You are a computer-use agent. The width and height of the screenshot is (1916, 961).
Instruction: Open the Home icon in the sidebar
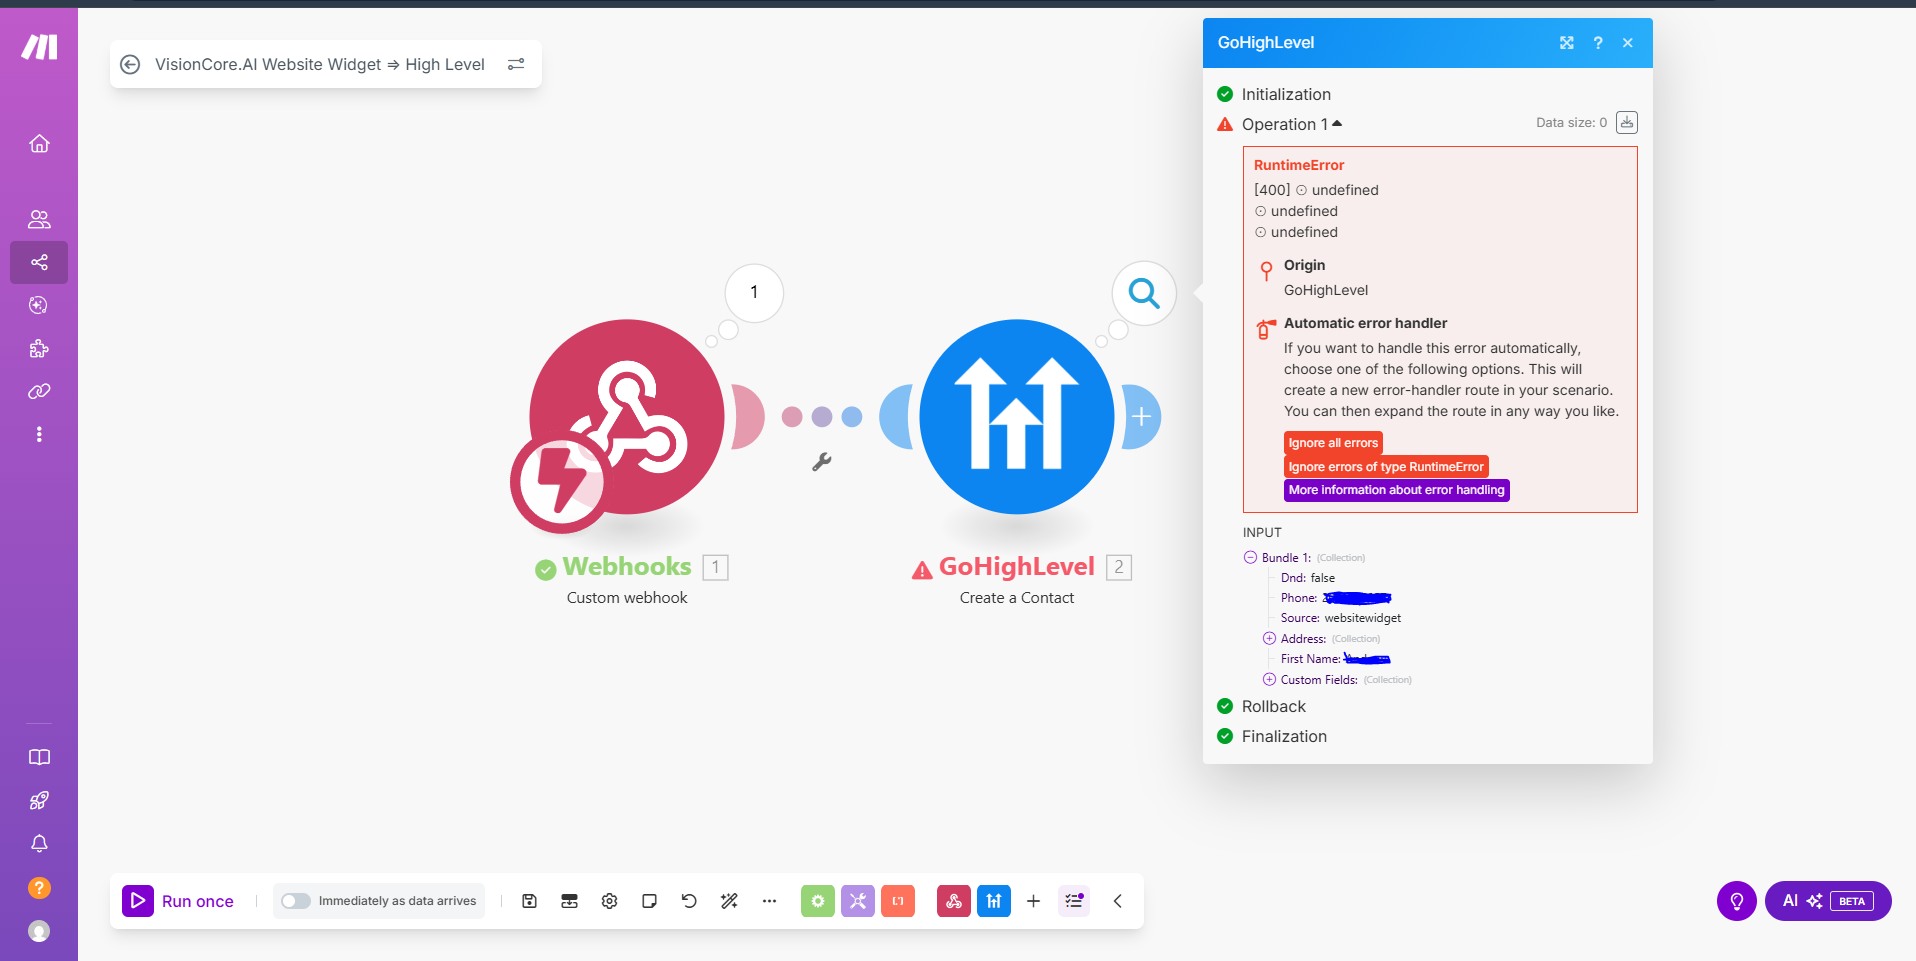(x=39, y=144)
